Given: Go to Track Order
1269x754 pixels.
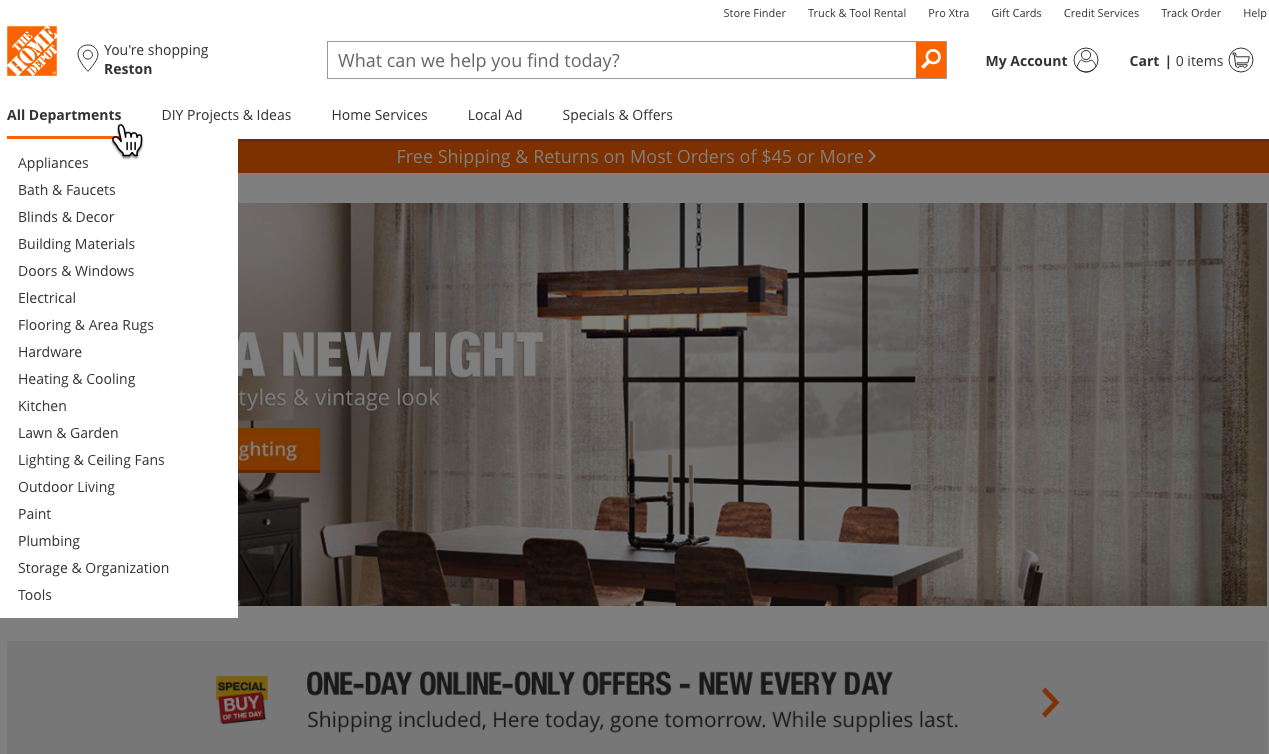Looking at the screenshot, I should click(x=1191, y=13).
